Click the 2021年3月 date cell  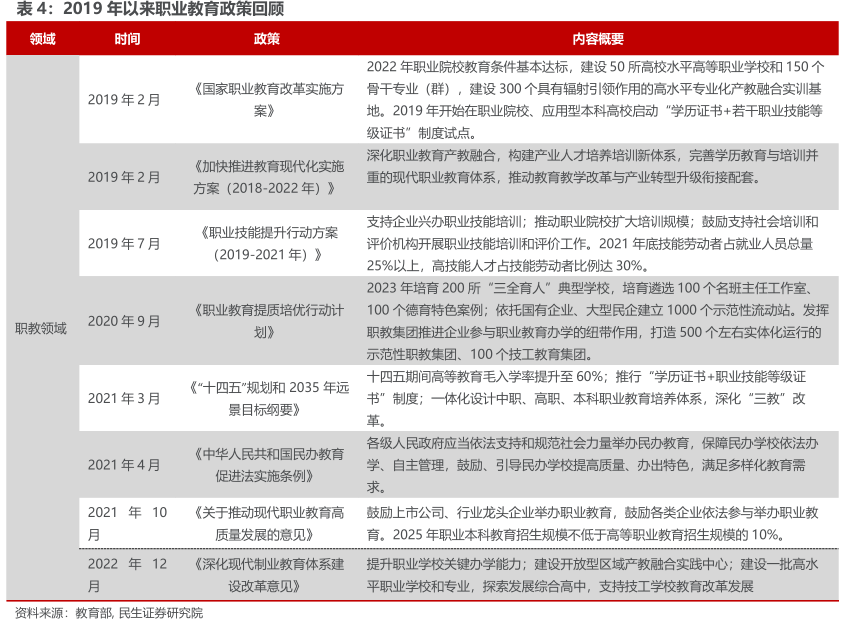(124, 398)
